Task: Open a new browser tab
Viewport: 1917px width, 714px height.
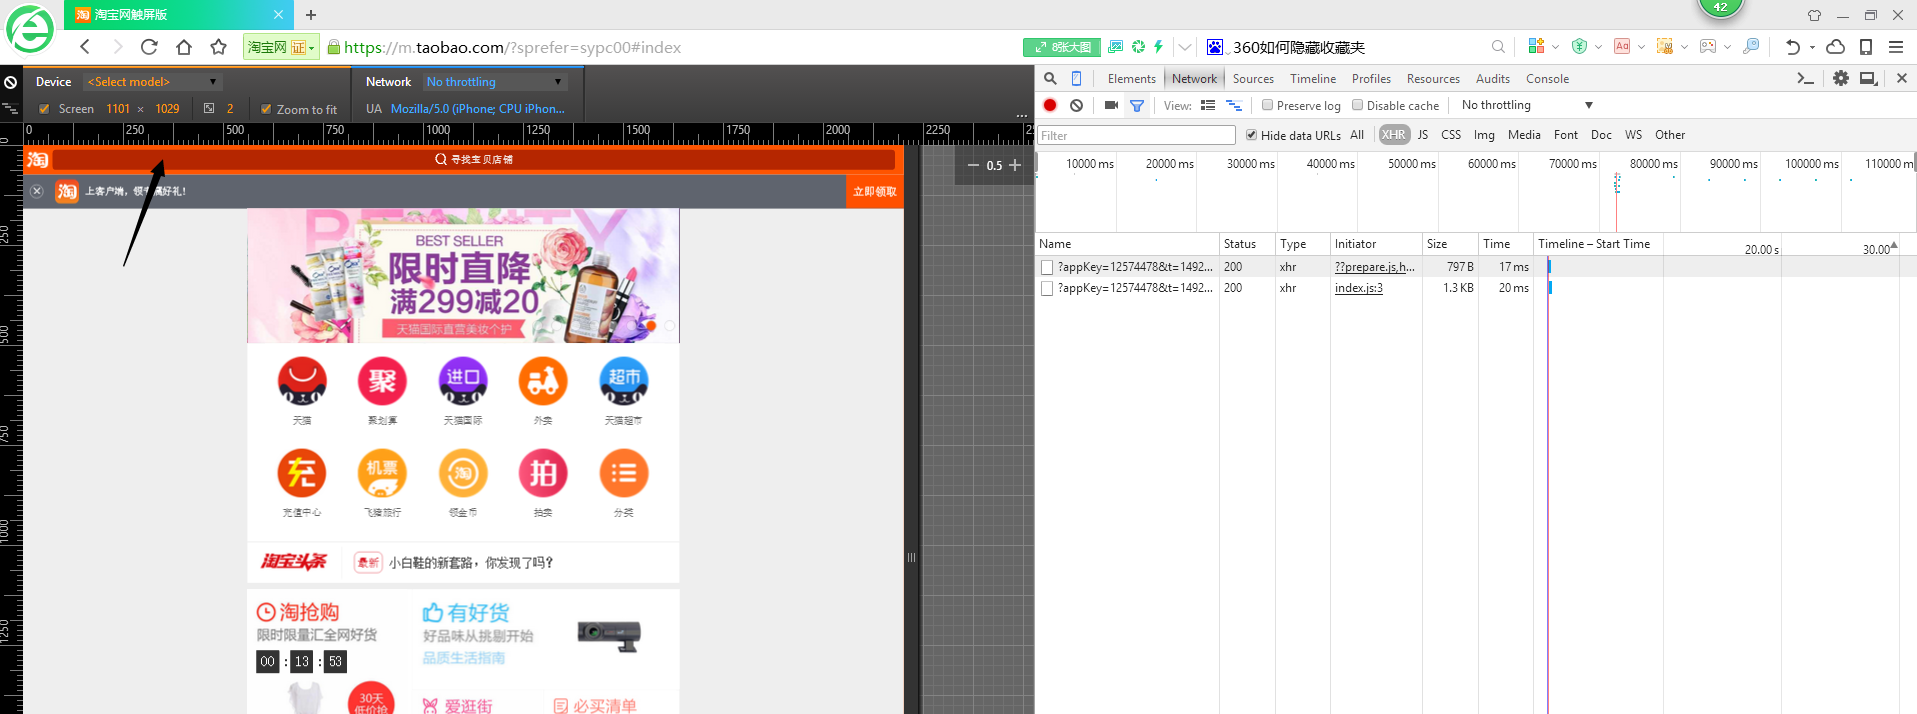Action: 311,15
